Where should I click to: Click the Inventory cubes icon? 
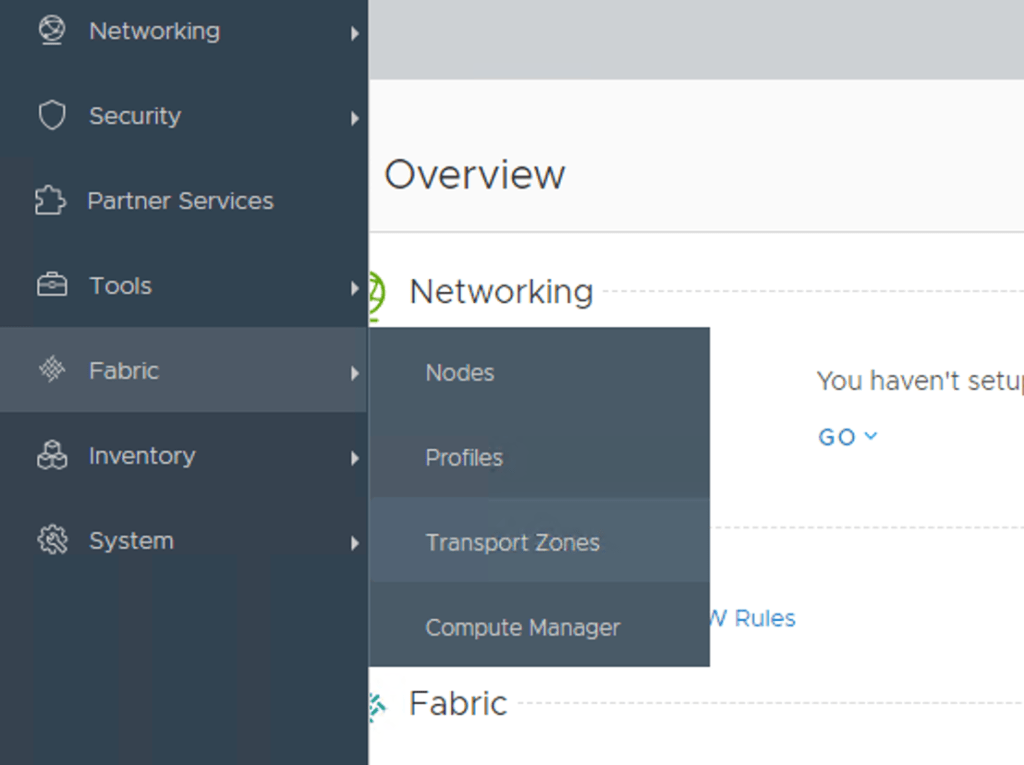coord(51,456)
